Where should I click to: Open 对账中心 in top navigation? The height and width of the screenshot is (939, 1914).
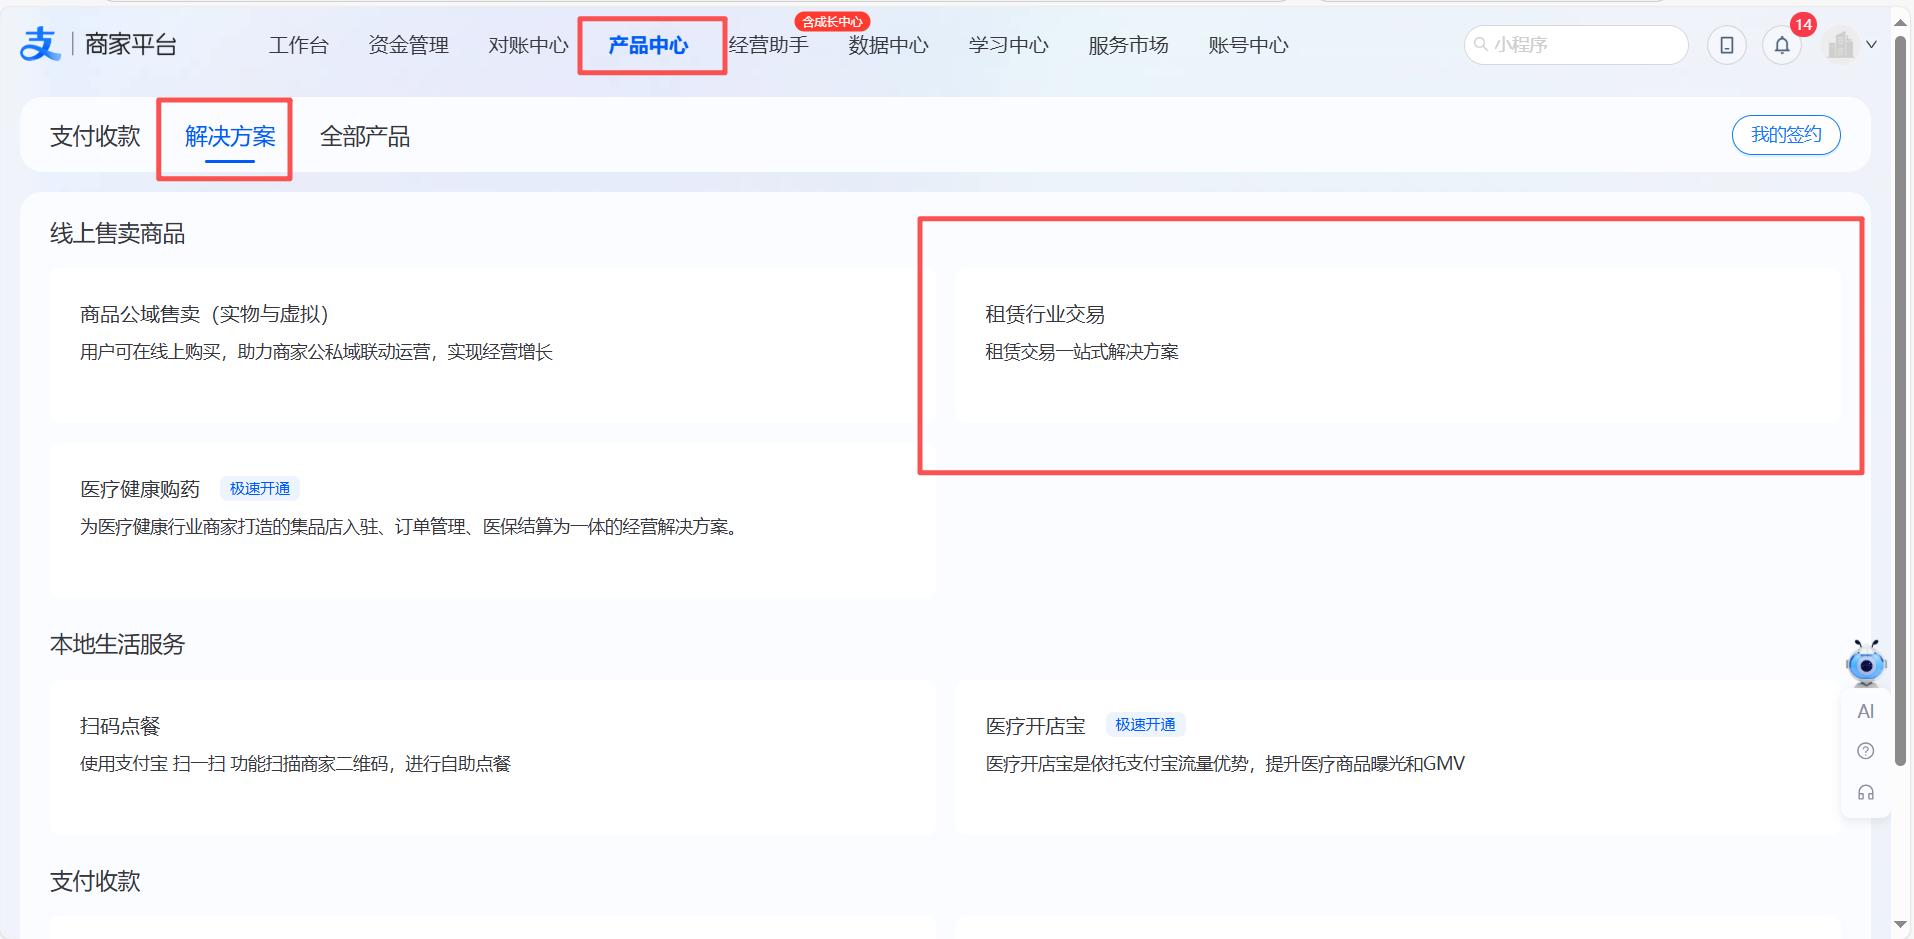(x=528, y=45)
